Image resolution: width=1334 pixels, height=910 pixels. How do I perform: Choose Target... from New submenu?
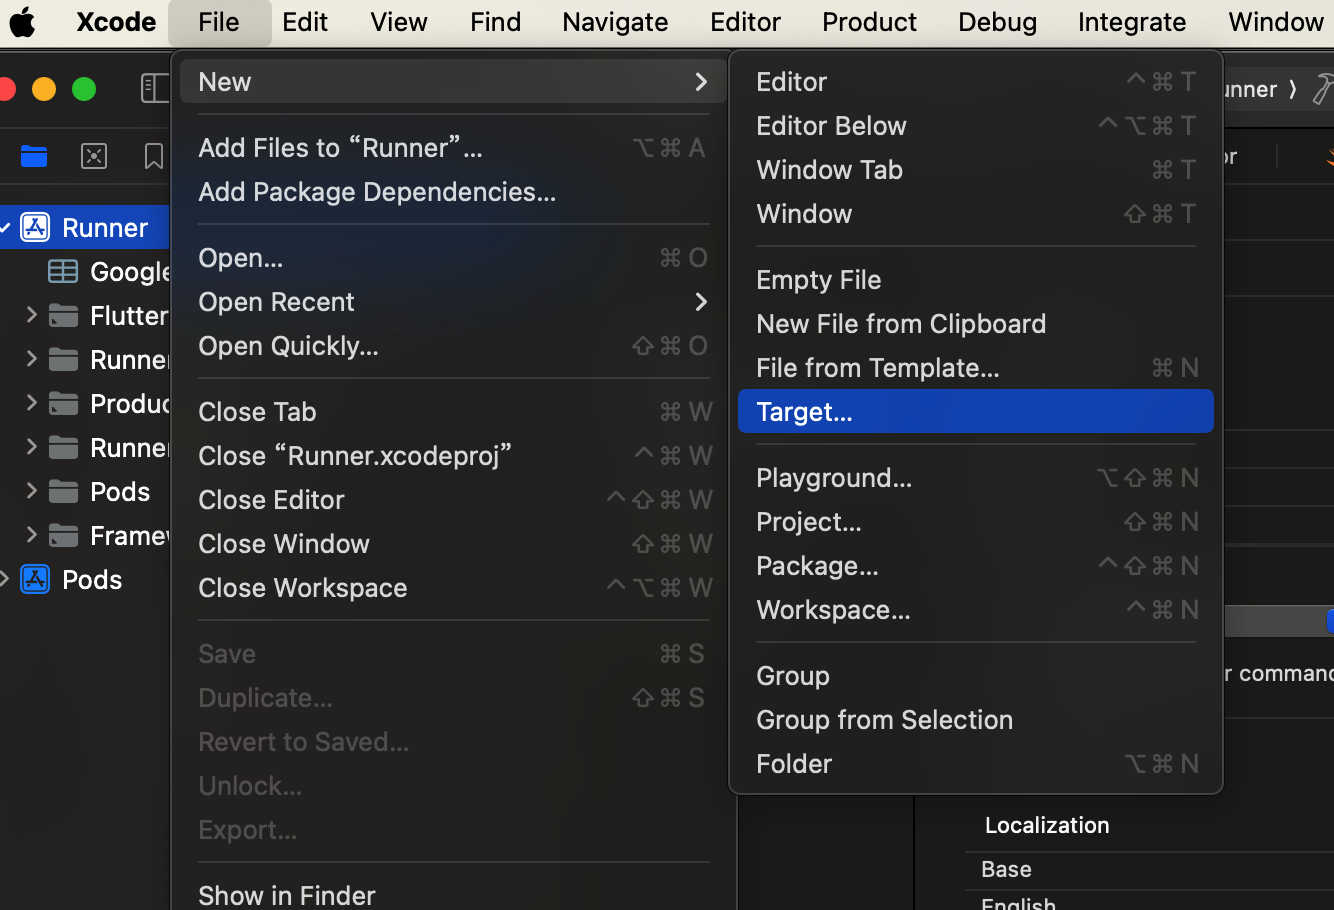point(975,411)
